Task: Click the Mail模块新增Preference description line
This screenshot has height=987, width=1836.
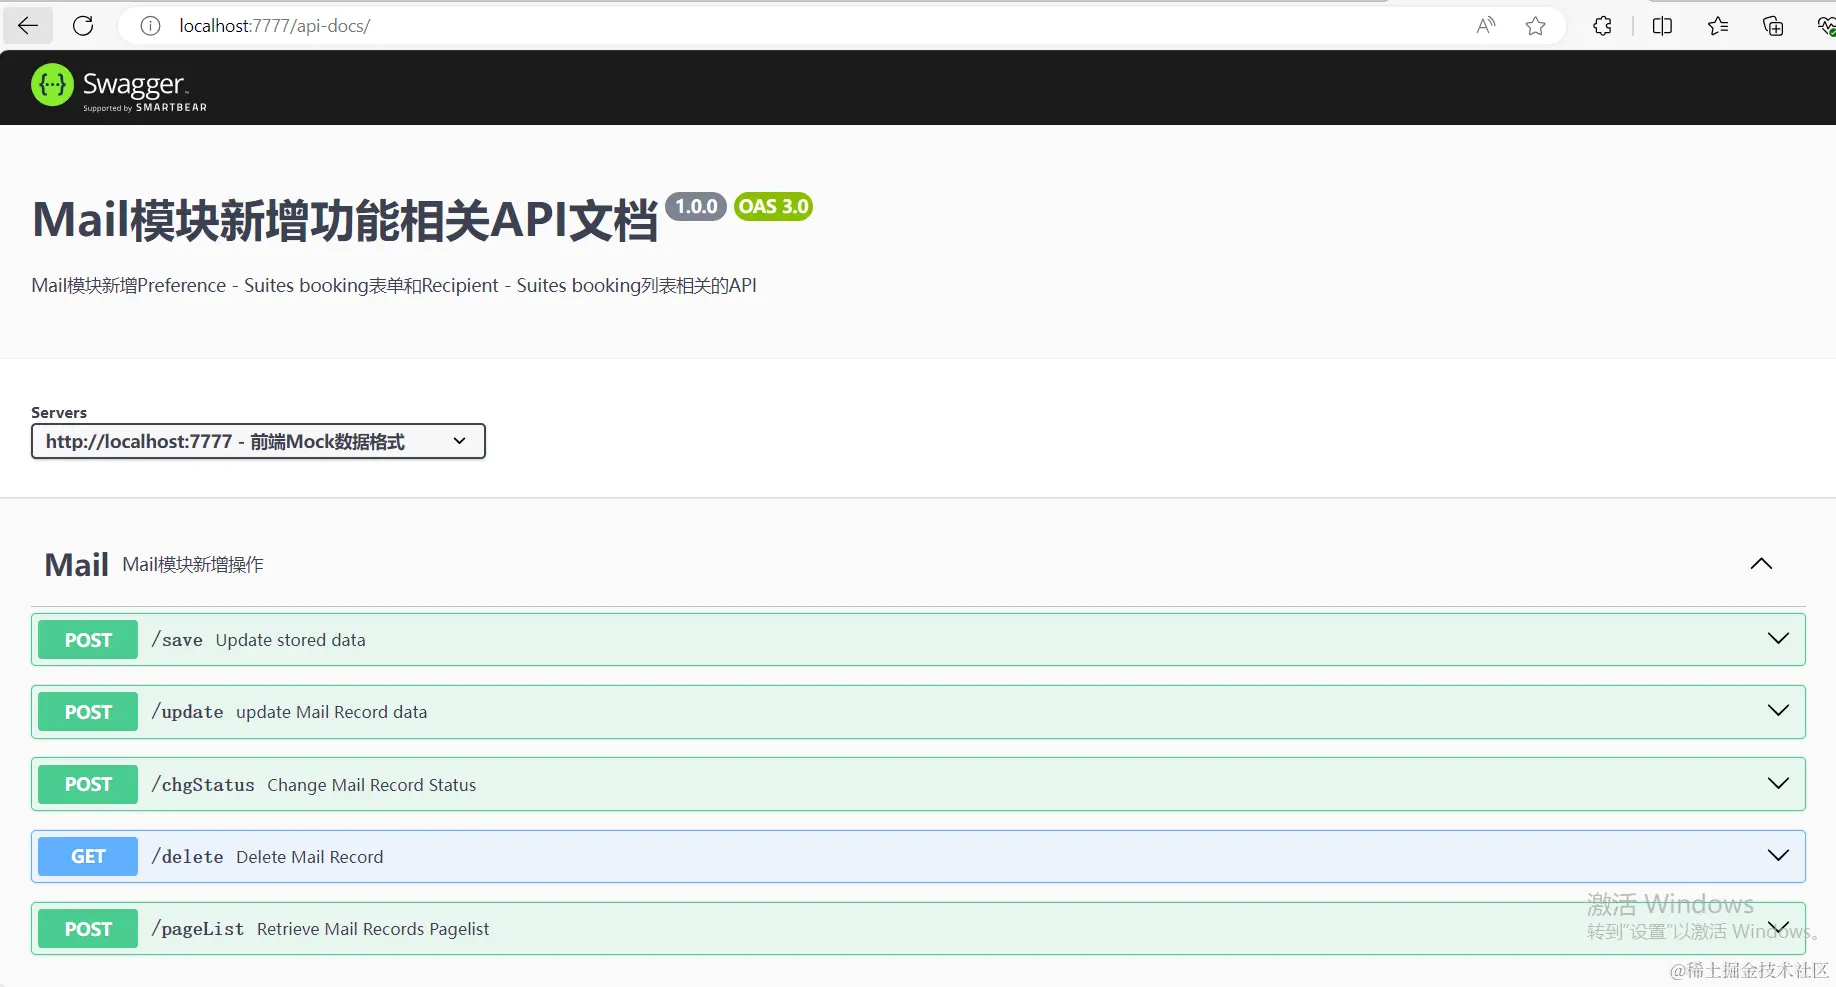Action: [394, 286]
